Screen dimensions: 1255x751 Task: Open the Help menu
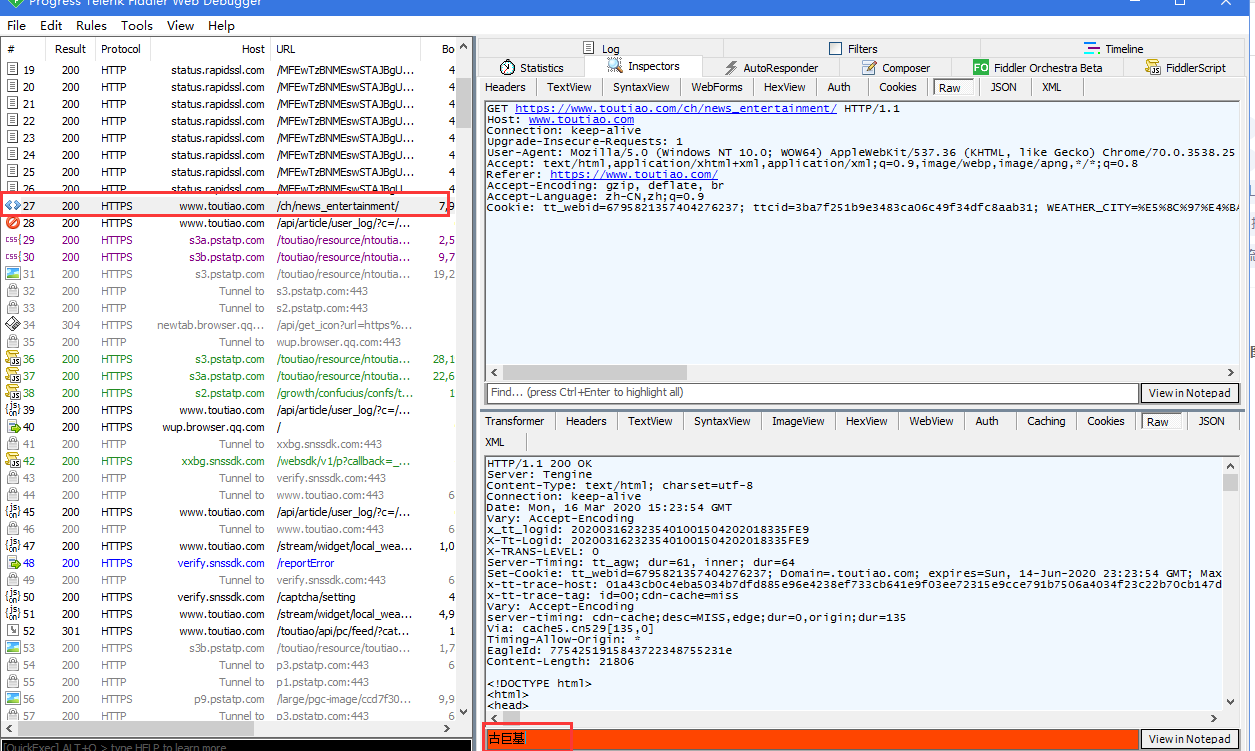click(222, 25)
